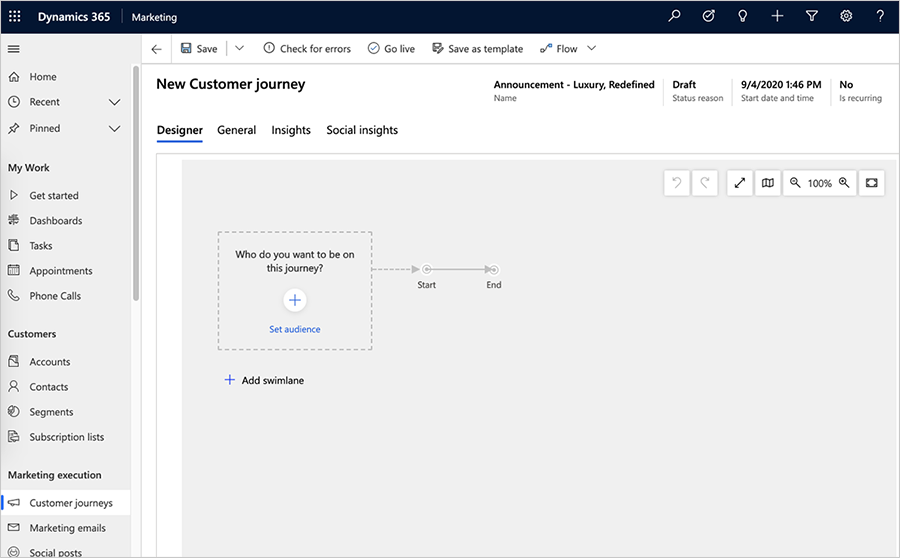The image size is (900, 558).
Task: Open the minimap icon on canvas toolbar
Action: click(x=767, y=183)
